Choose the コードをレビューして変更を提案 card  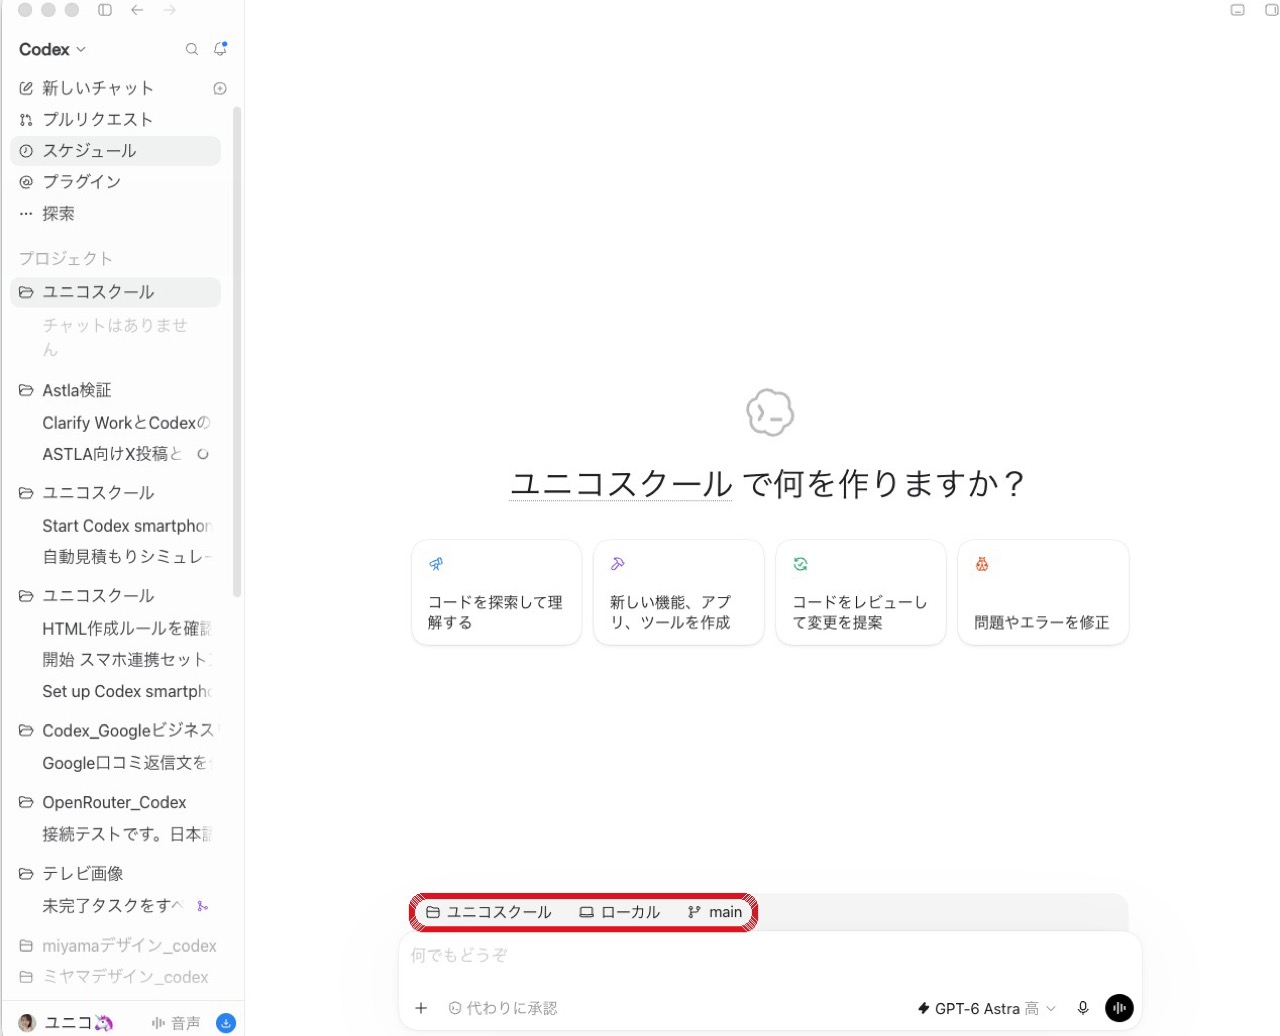[x=861, y=592]
